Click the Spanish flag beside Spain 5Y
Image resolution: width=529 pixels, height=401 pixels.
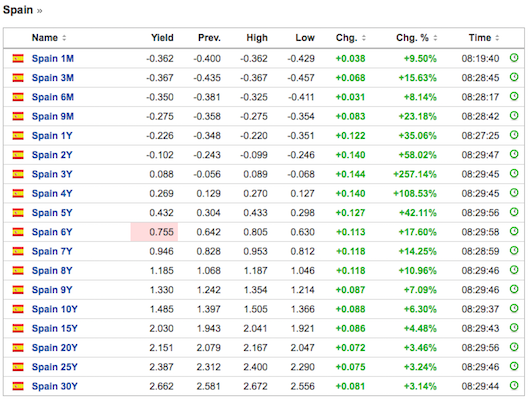(18, 212)
